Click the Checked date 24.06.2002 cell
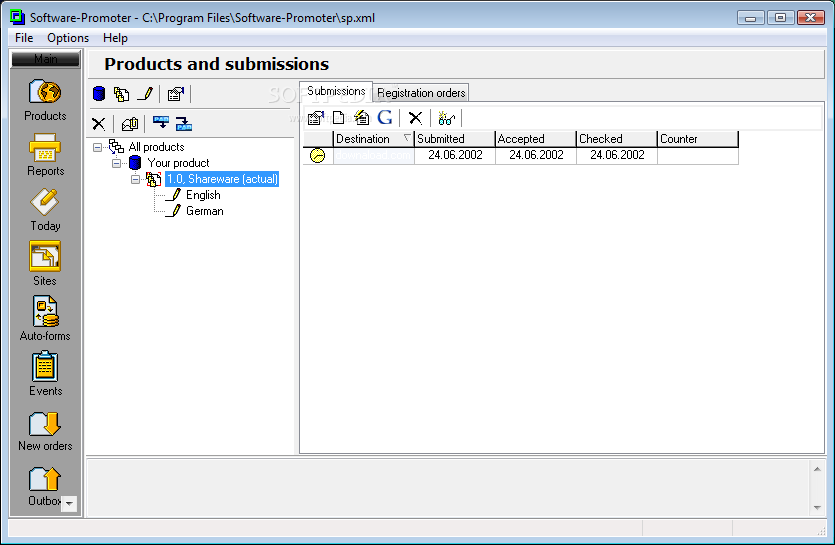This screenshot has height=545, width=835. coord(617,155)
